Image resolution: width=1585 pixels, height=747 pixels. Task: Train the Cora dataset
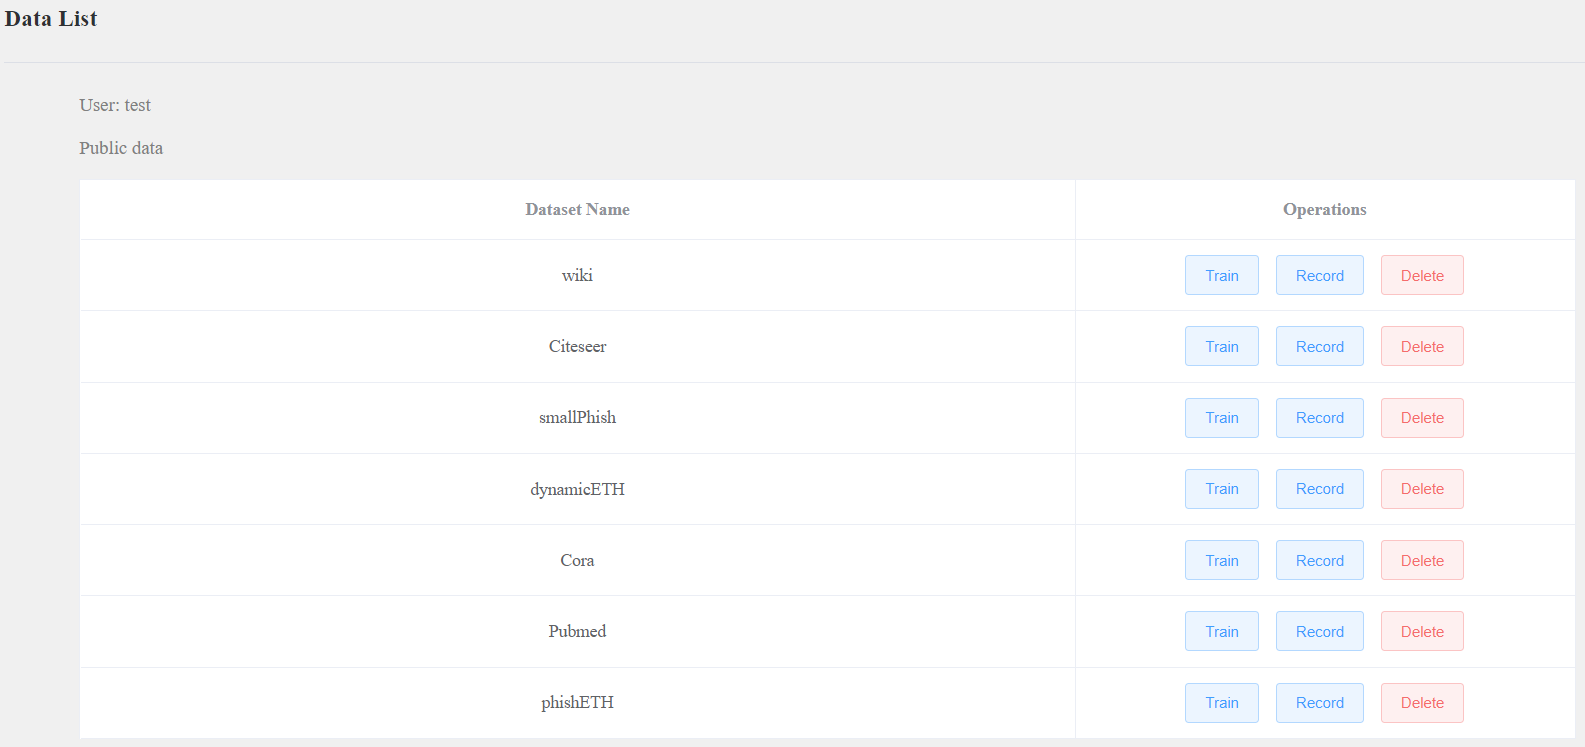tap(1221, 560)
